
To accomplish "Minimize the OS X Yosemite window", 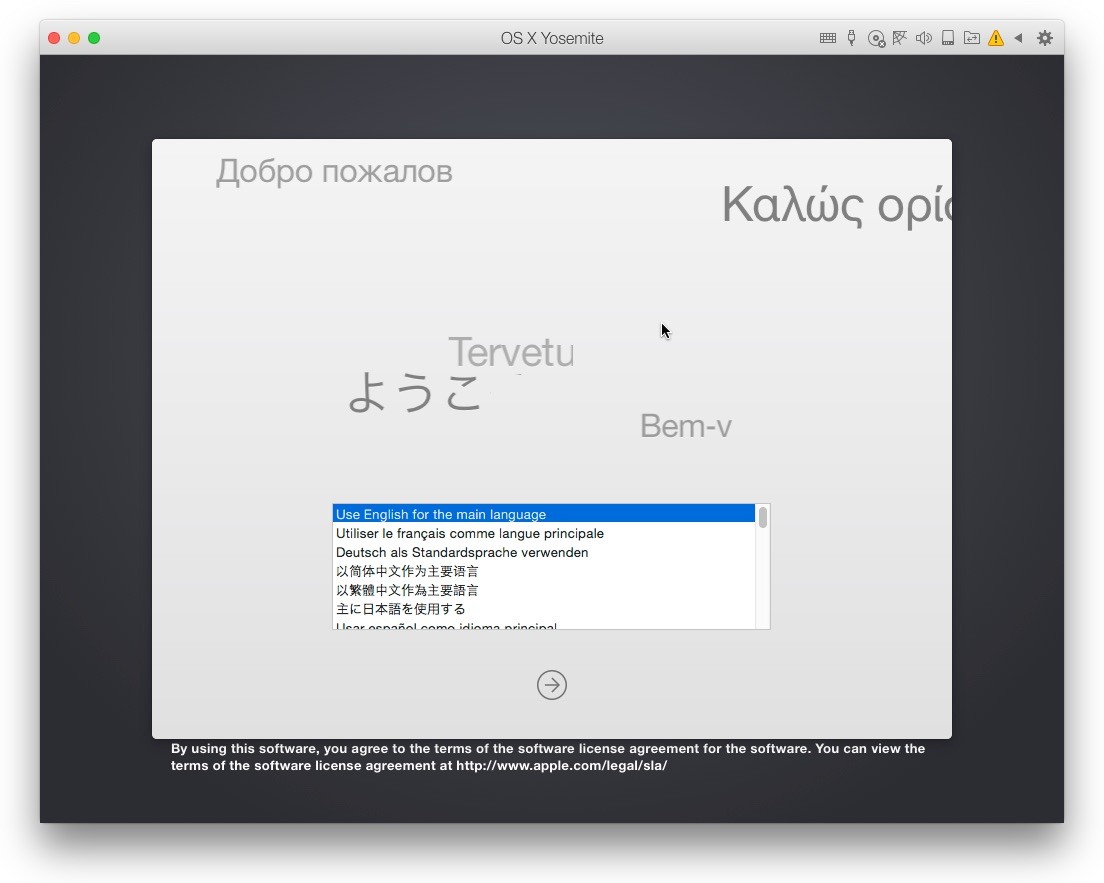I will [74, 38].
